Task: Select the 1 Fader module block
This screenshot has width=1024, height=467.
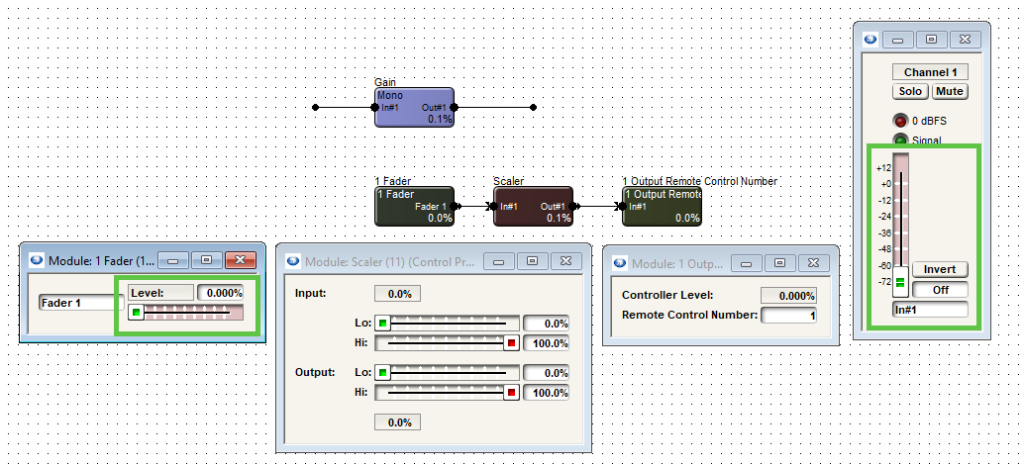Action: (414, 206)
